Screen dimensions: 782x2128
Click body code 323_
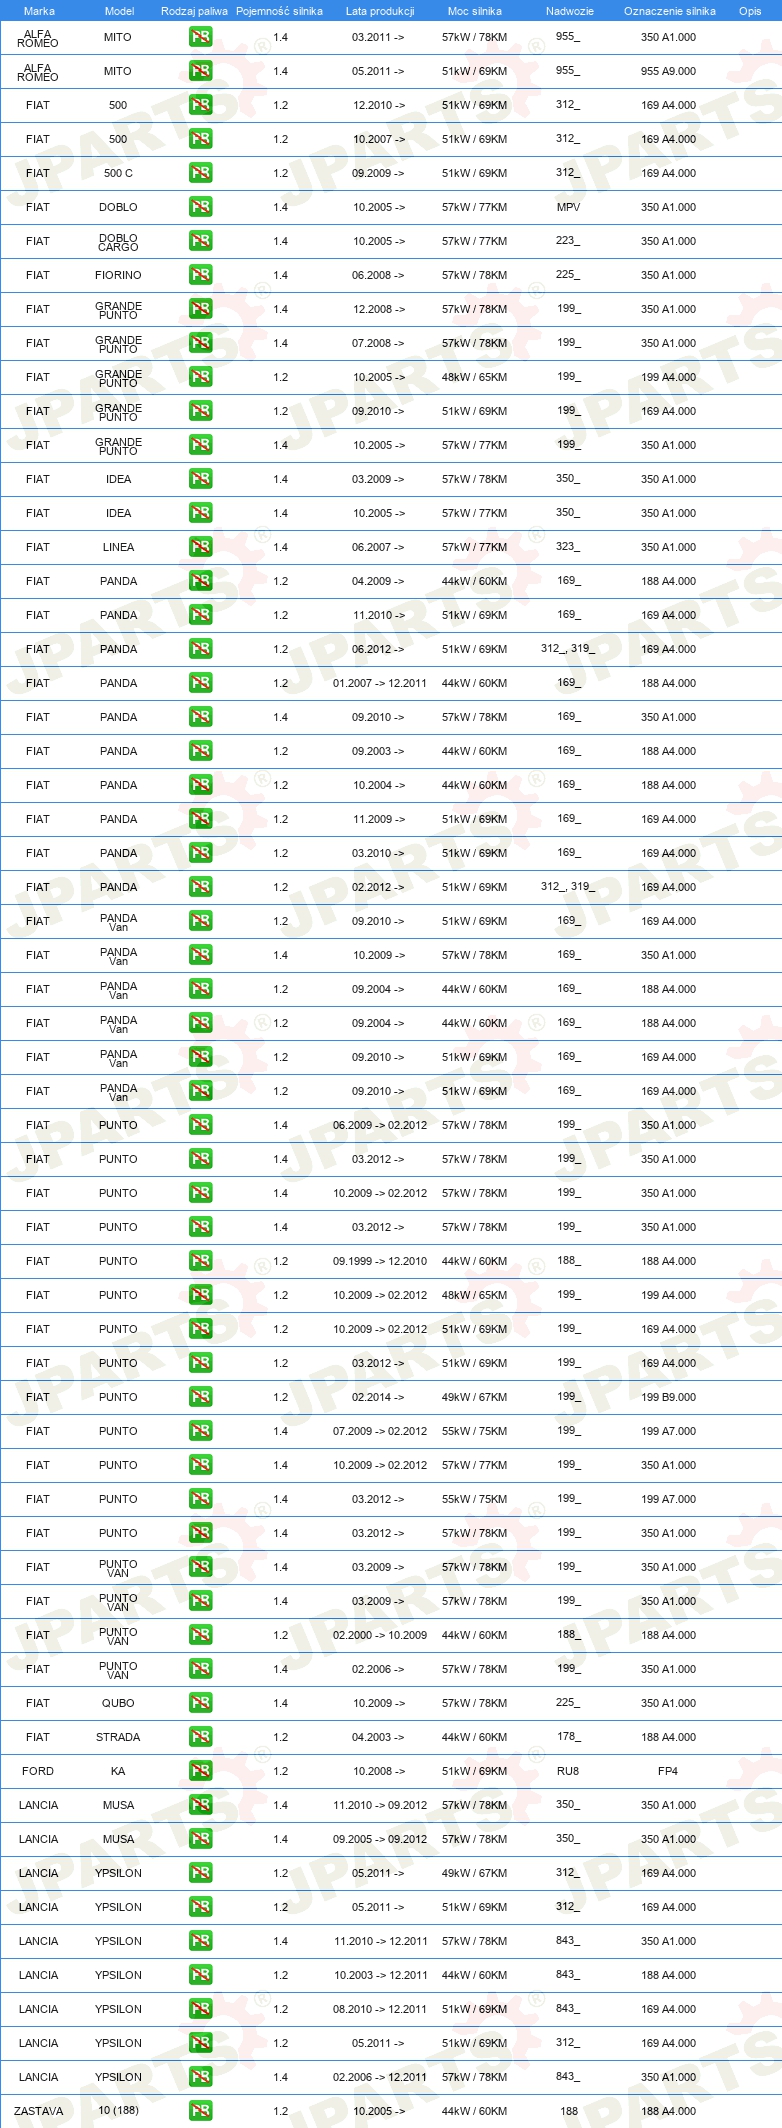pos(568,547)
